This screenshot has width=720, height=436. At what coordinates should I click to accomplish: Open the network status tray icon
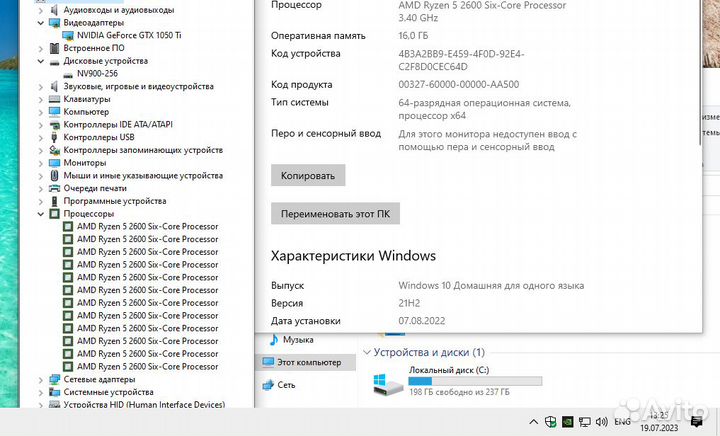tap(585, 421)
